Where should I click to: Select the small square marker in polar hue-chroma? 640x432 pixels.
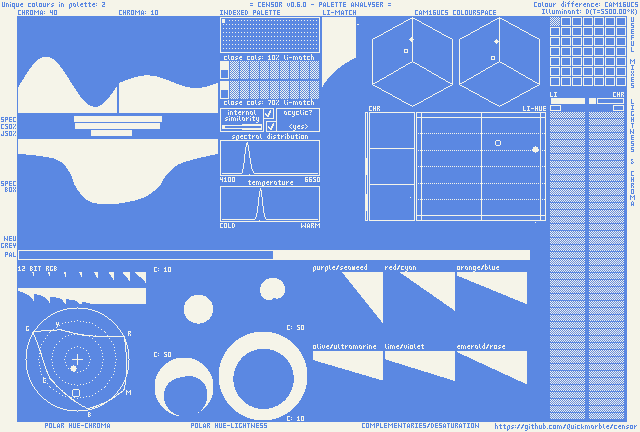pyautogui.click(x=77, y=394)
